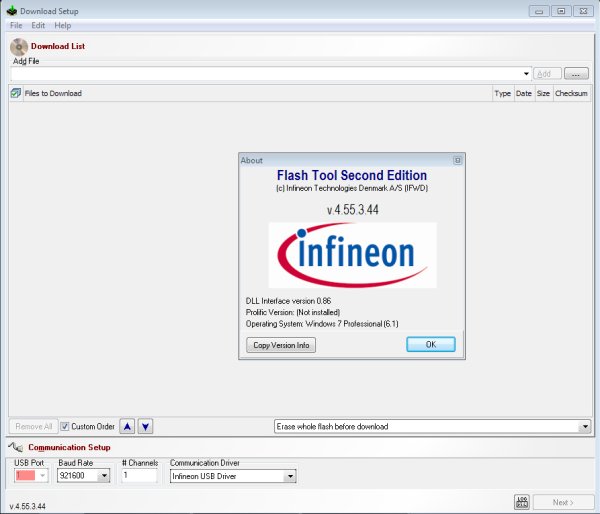Open the USB Port dropdown

pyautogui.click(x=42, y=476)
